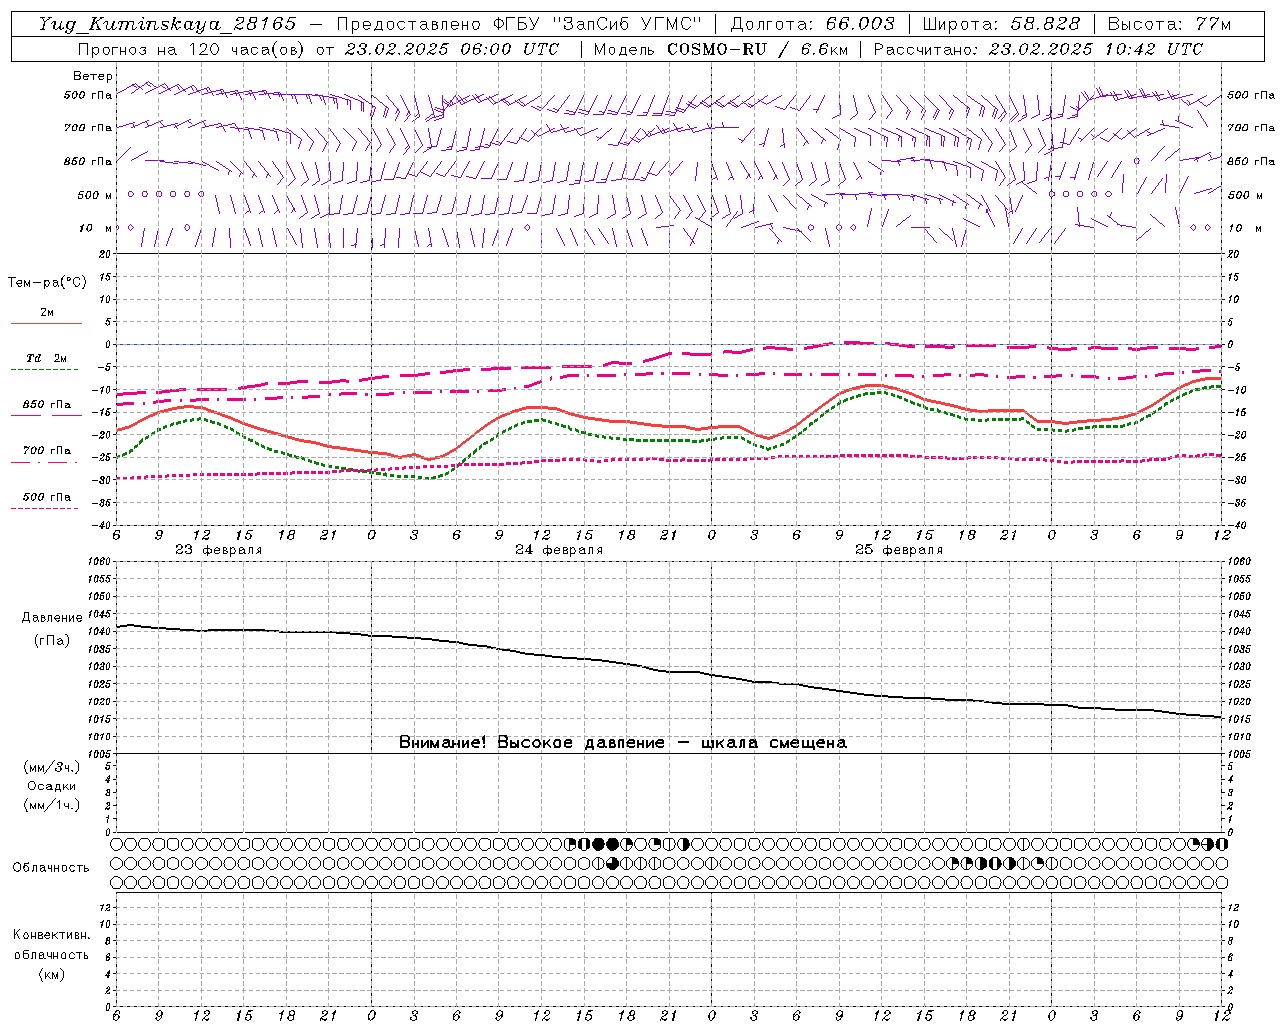Click the 'Td 2м' dew point legend entry
Image resolution: width=1280 pixels, height=1024 pixels.
tap(47, 358)
